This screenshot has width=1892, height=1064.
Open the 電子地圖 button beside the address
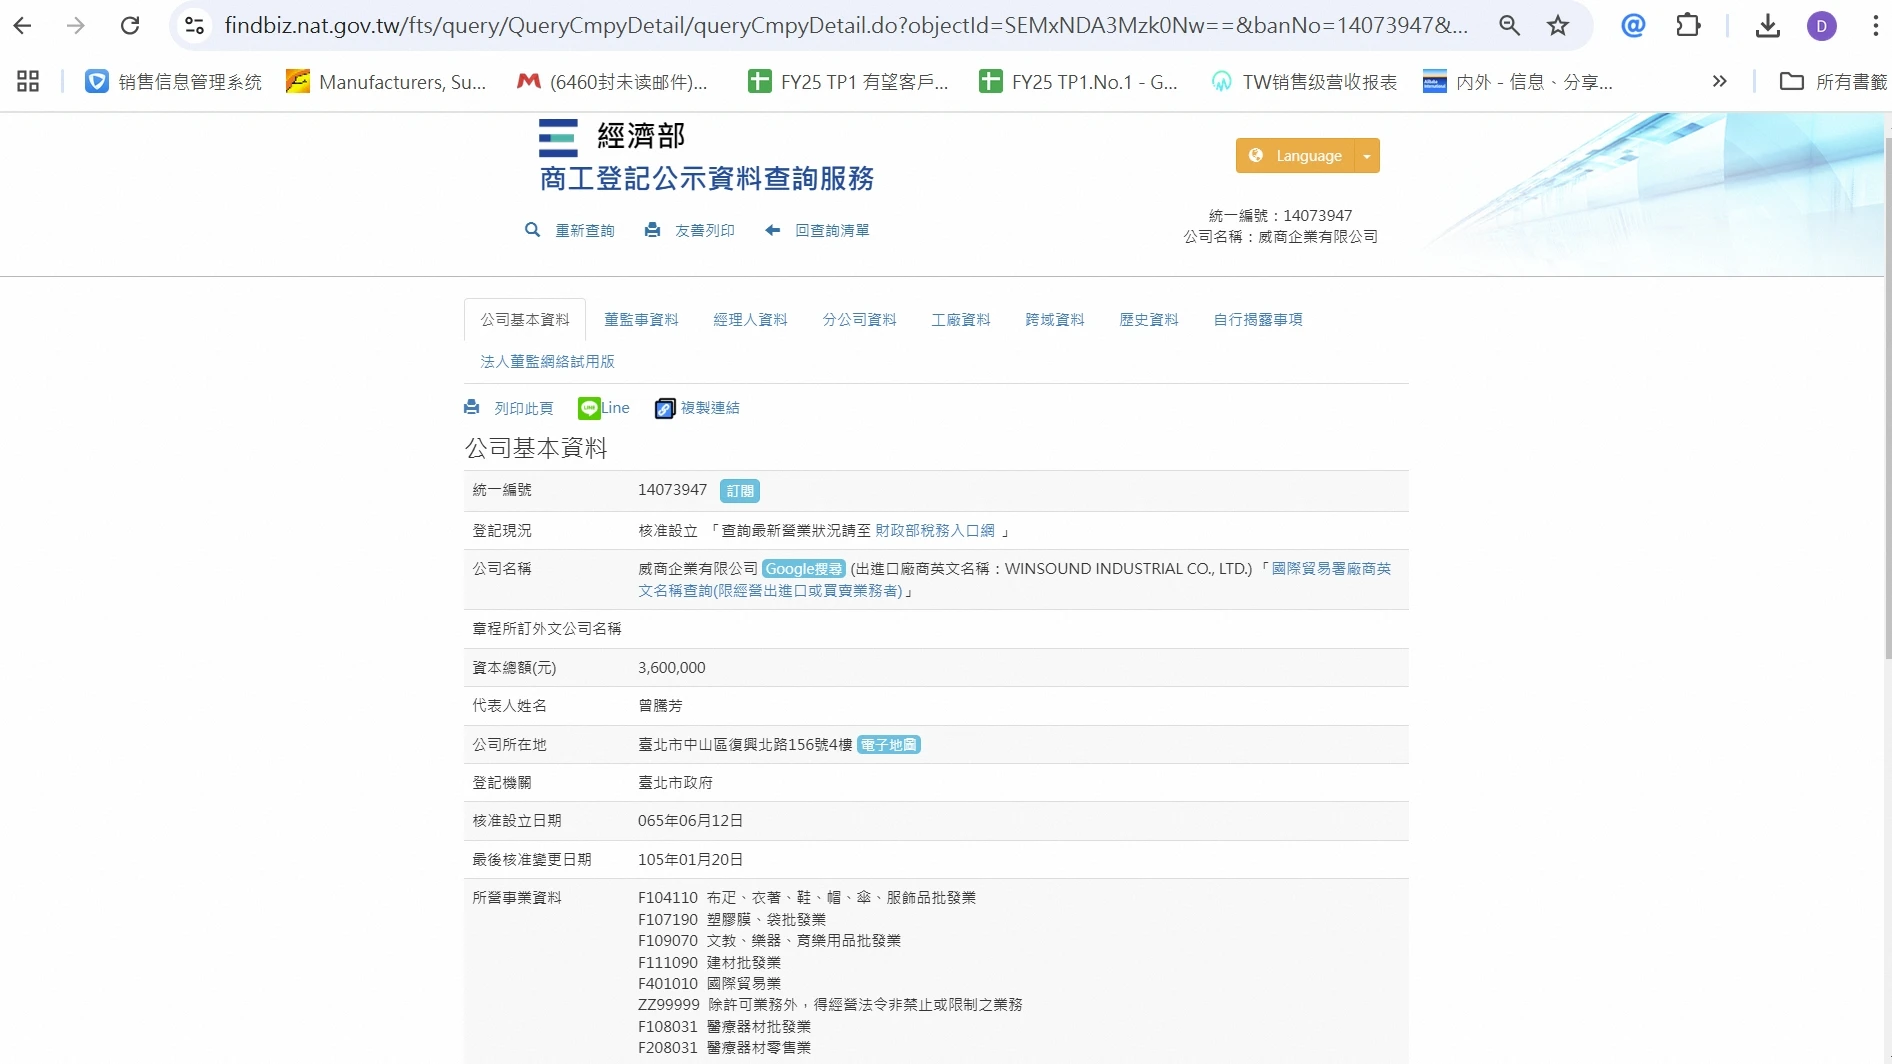(888, 745)
